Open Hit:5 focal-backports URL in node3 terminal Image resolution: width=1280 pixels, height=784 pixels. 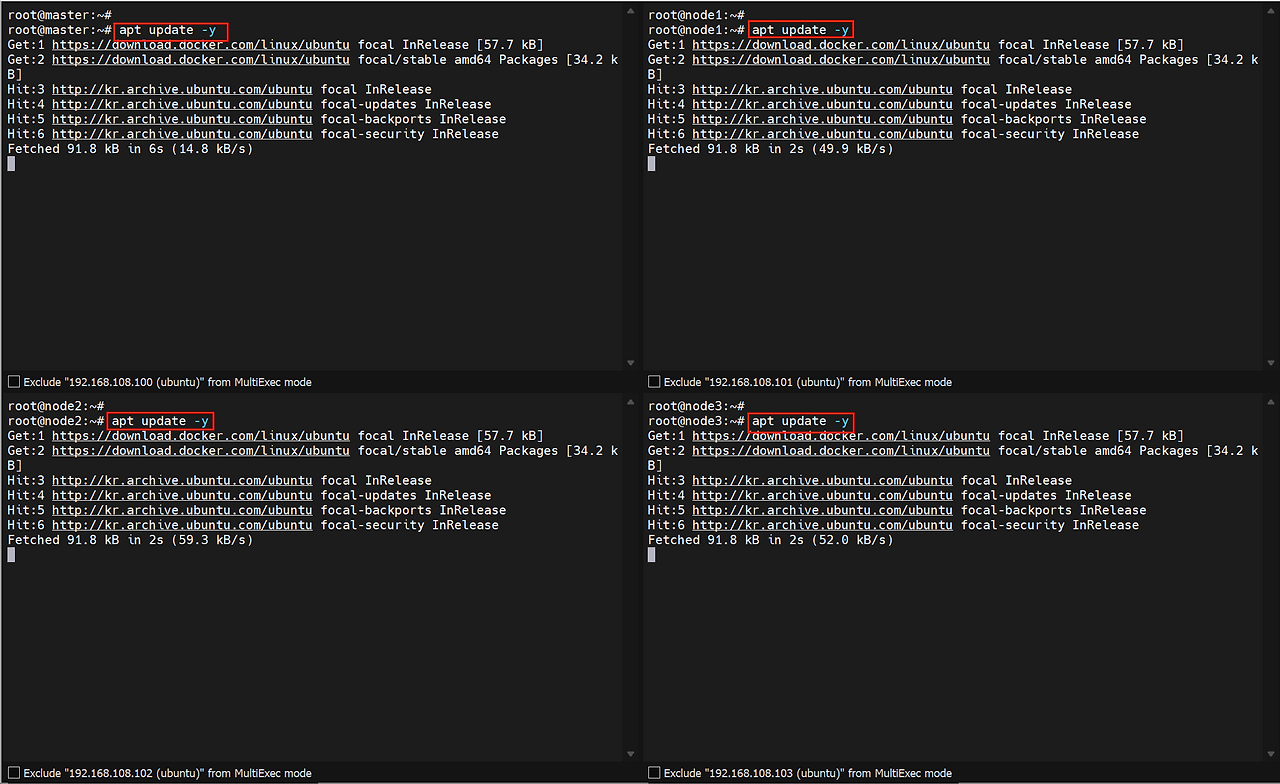(x=822, y=510)
